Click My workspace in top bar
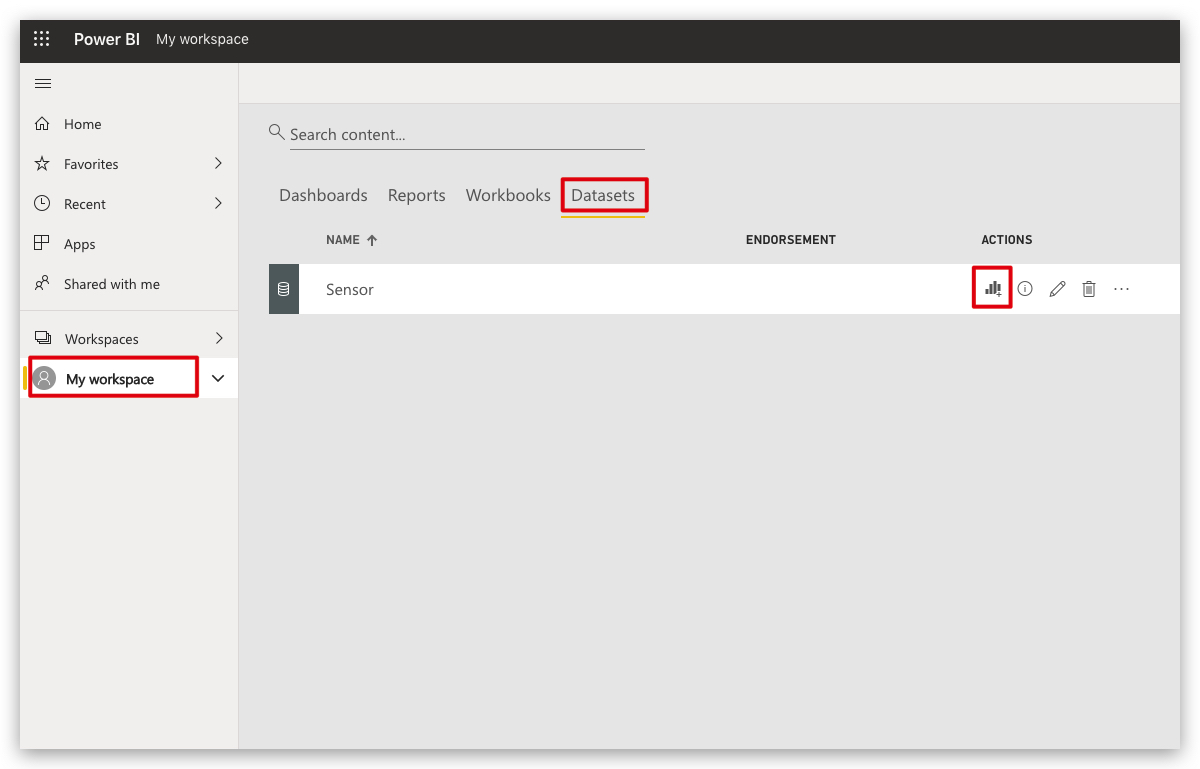The width and height of the screenshot is (1200, 769). coord(202,39)
